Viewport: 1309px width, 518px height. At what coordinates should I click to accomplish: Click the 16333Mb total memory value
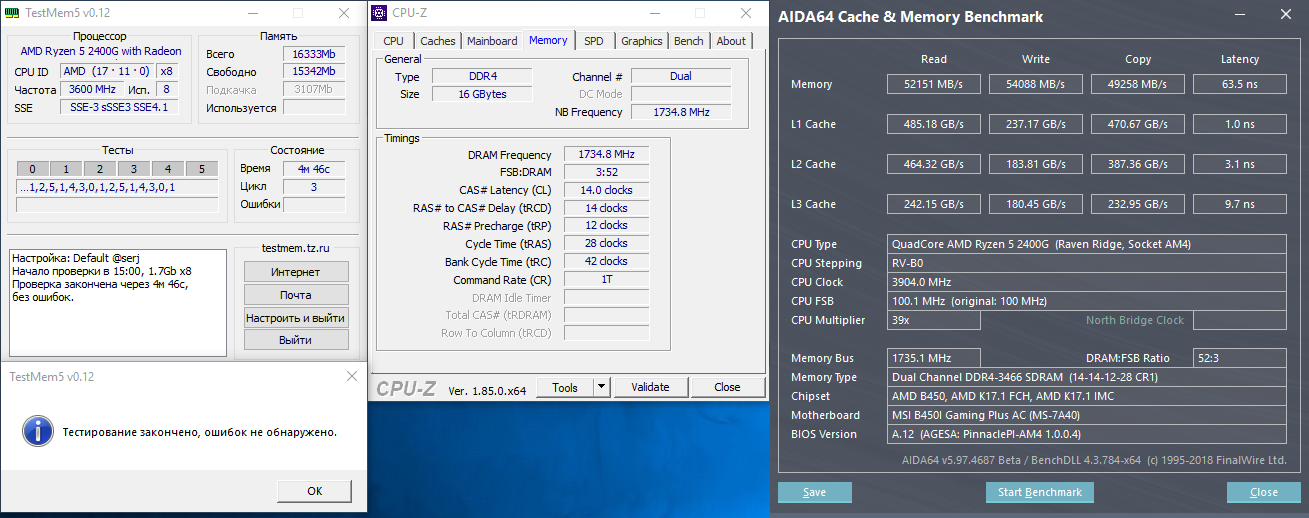pyautogui.click(x=313, y=54)
